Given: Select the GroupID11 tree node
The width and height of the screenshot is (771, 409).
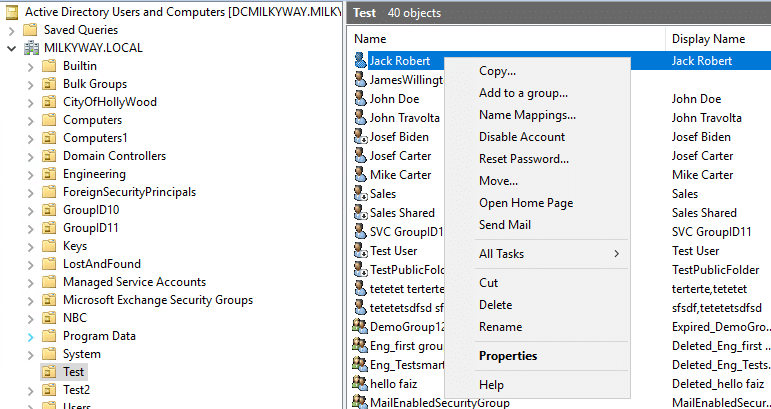Looking at the screenshot, I should coord(90,228).
